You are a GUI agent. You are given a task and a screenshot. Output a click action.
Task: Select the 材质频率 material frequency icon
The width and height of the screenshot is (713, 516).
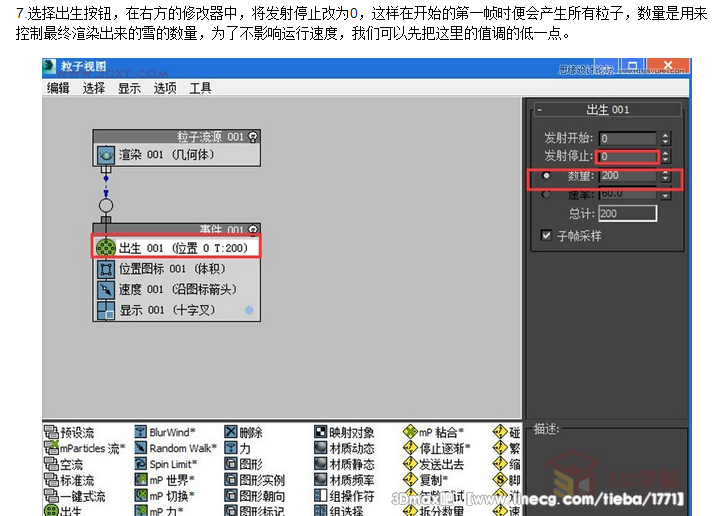tap(321, 480)
